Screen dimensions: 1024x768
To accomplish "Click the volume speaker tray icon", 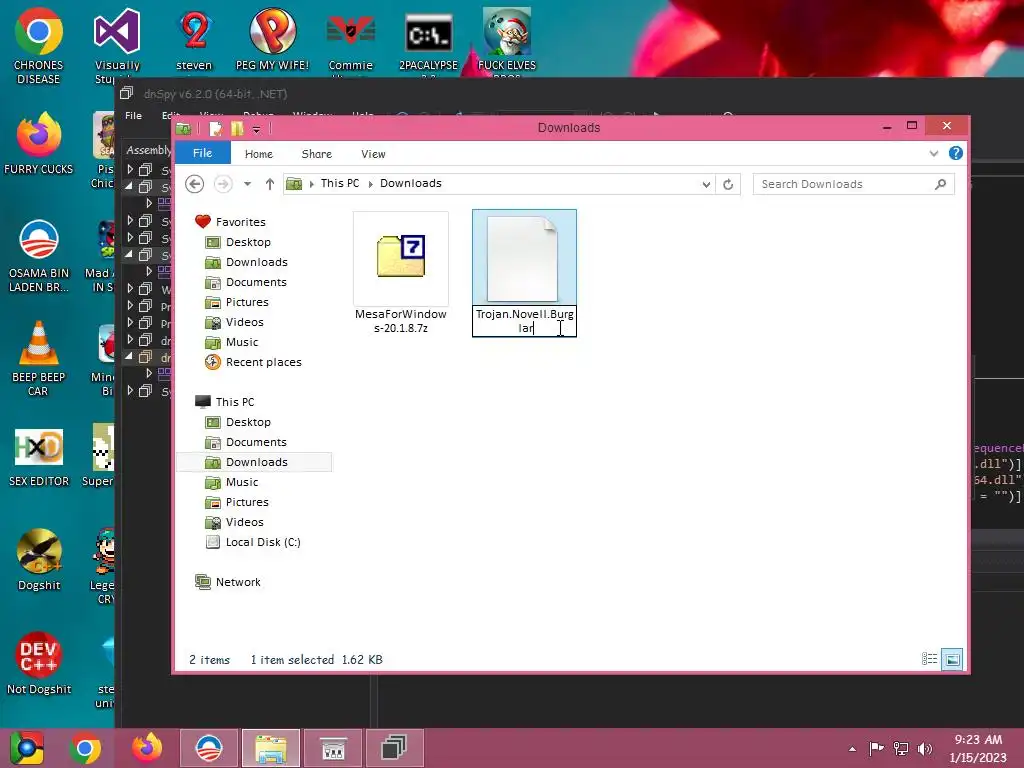I will point(924,748).
